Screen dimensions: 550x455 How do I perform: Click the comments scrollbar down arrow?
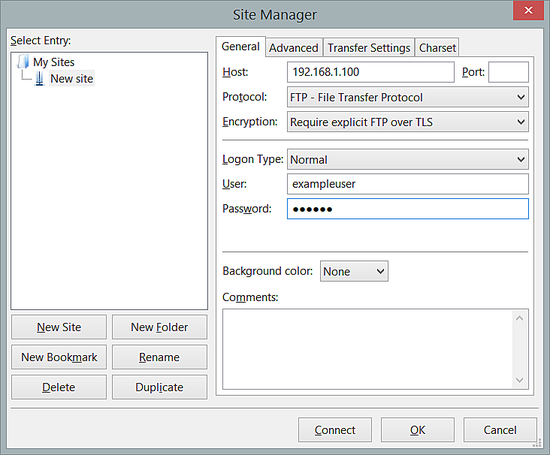[520, 380]
